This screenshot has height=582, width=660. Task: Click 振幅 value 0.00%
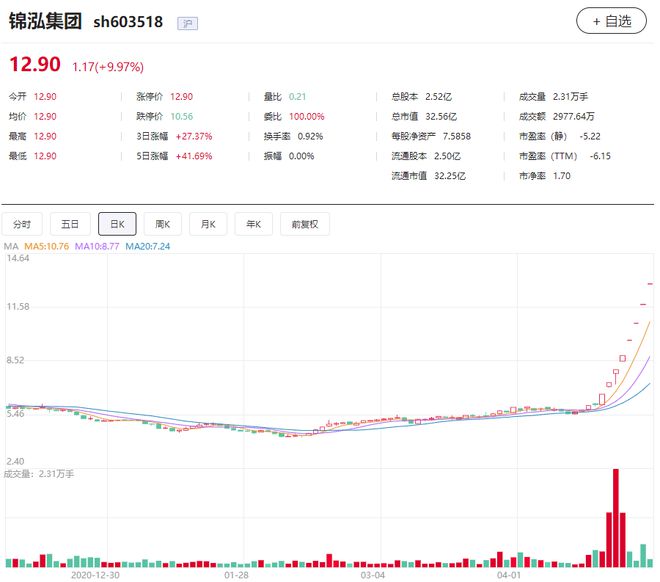[301, 156]
